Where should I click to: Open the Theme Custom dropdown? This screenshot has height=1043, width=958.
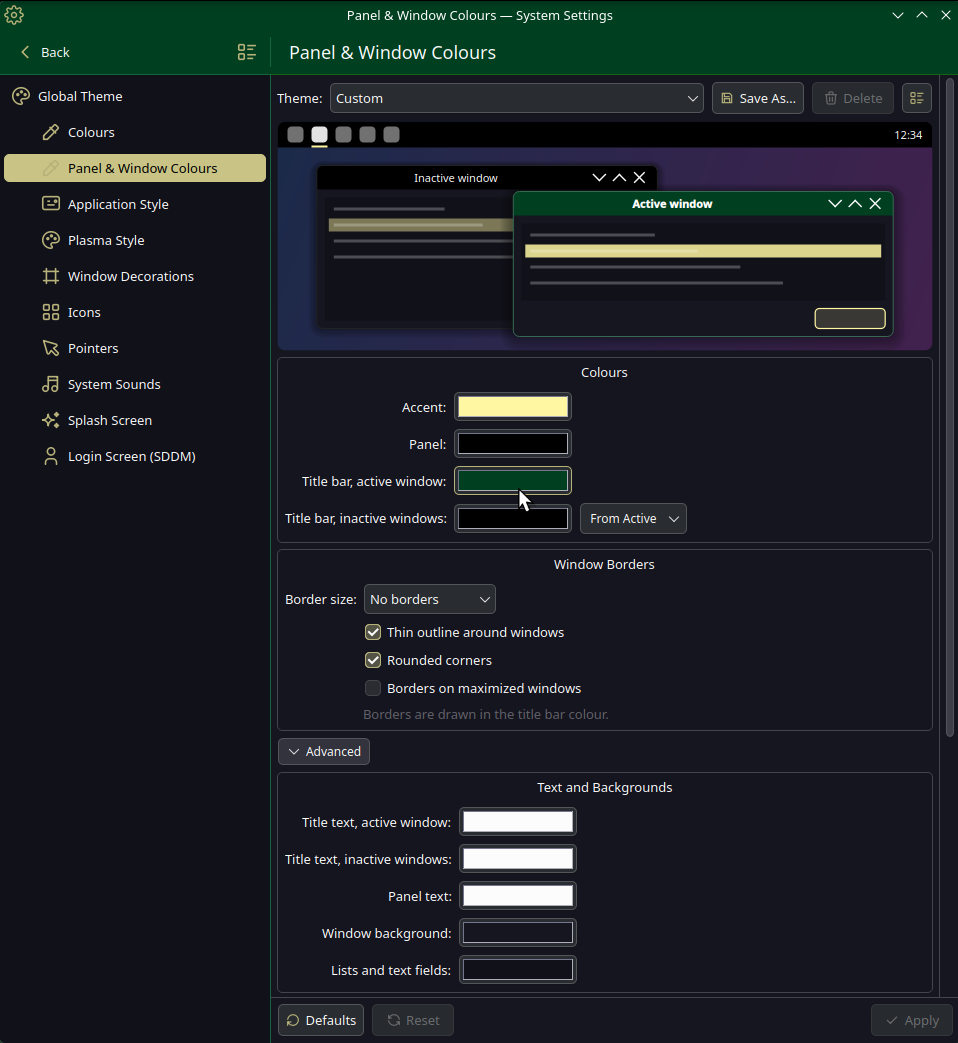(517, 98)
